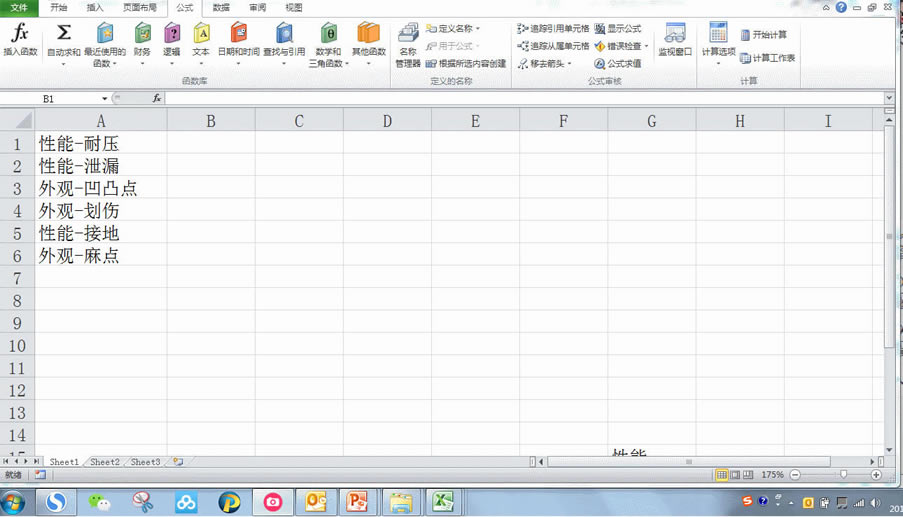This screenshot has height=517, width=903.
Task: Click in the formula bar input field
Action: 524,98
